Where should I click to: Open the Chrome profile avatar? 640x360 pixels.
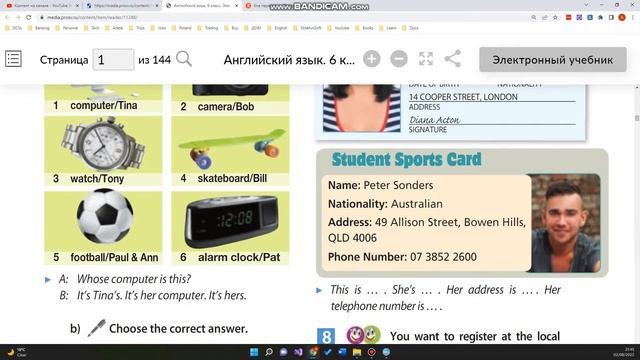[x=622, y=18]
